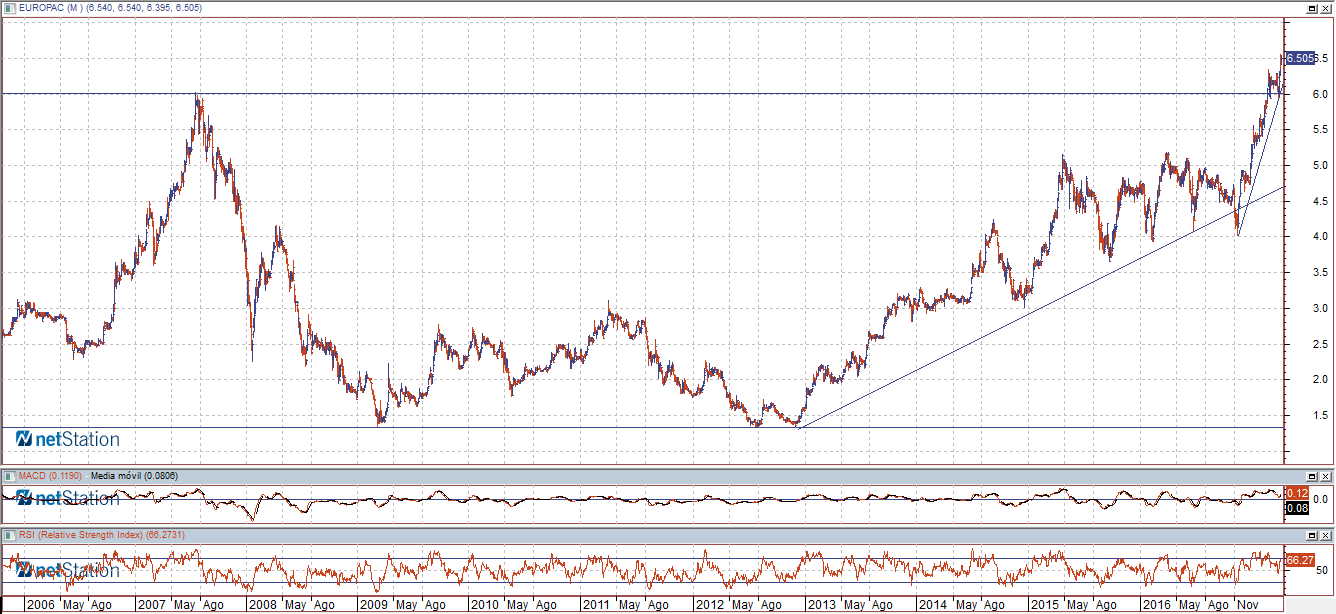Screen dimensions: 1336x614
Task: Click the 2012 label on time axis
Action: (x=709, y=605)
